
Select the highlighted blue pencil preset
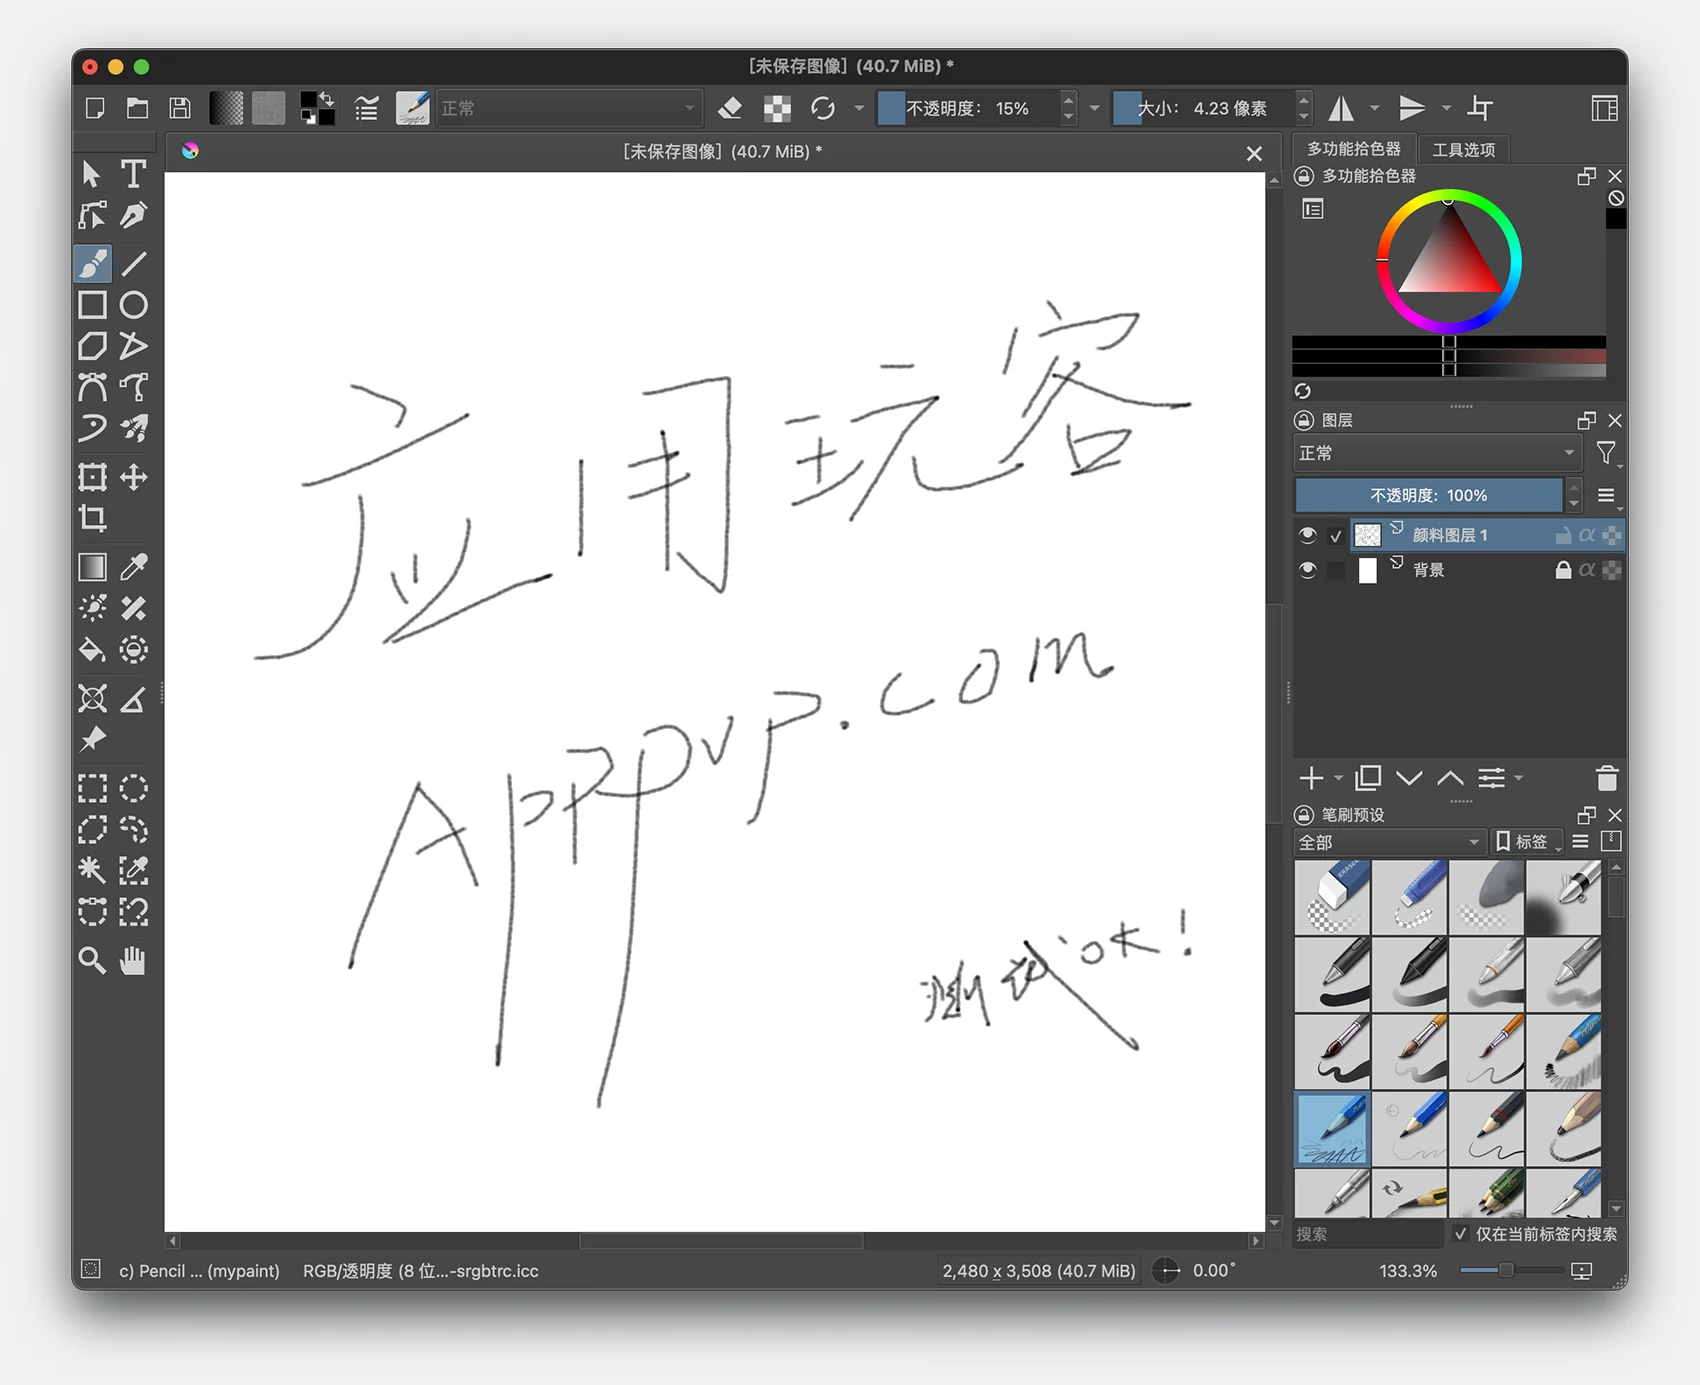[x=1332, y=1129]
